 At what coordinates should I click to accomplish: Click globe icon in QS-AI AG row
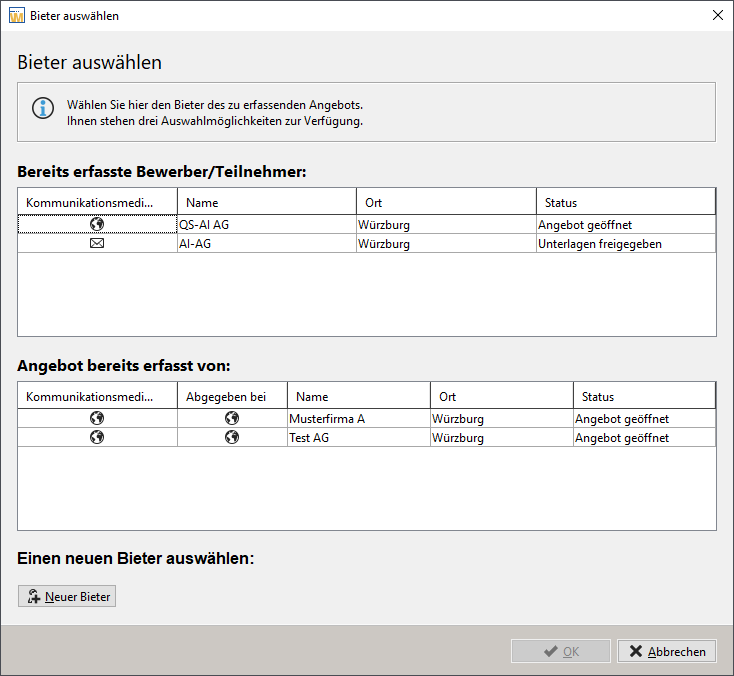(97, 224)
